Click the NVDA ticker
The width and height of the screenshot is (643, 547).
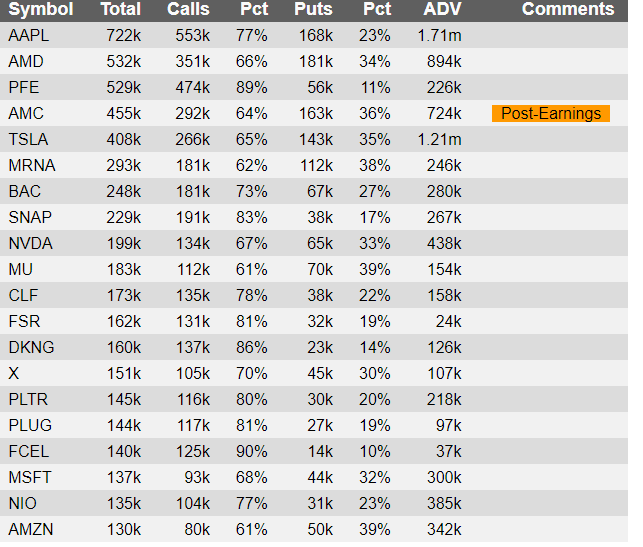pos(31,244)
